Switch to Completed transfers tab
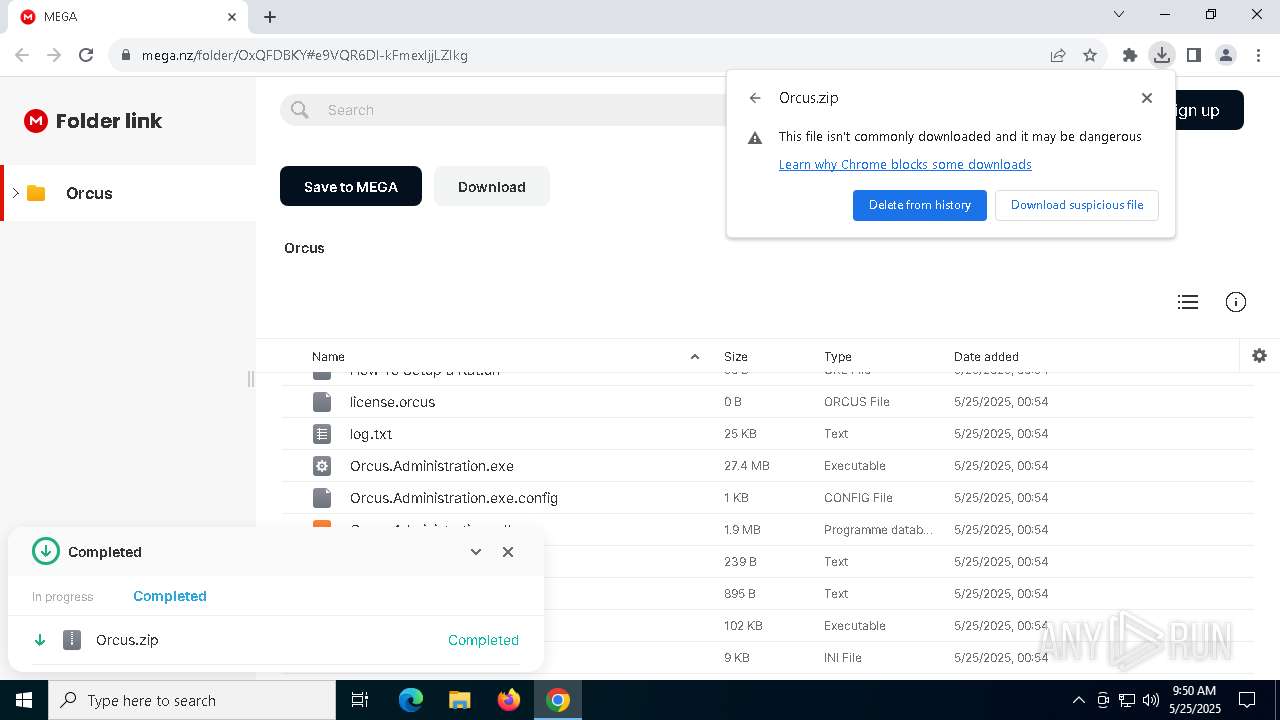Viewport: 1280px width, 720px height. coord(170,596)
